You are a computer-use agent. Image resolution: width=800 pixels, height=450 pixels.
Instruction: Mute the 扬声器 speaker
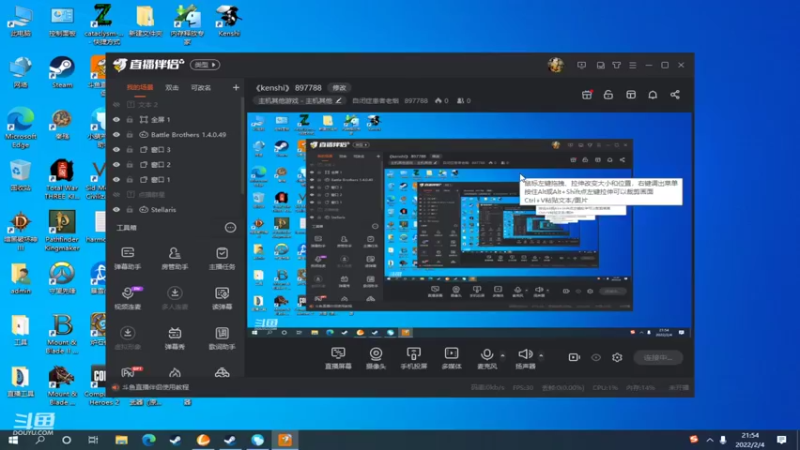tap(525, 358)
